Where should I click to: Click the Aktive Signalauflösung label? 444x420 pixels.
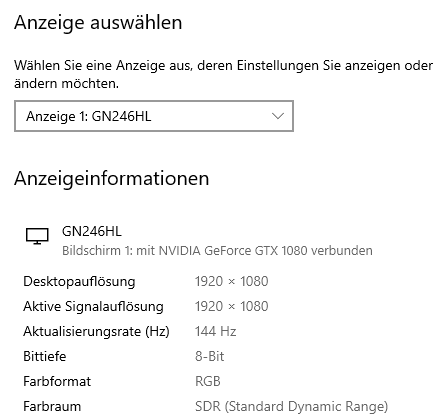pos(93,307)
